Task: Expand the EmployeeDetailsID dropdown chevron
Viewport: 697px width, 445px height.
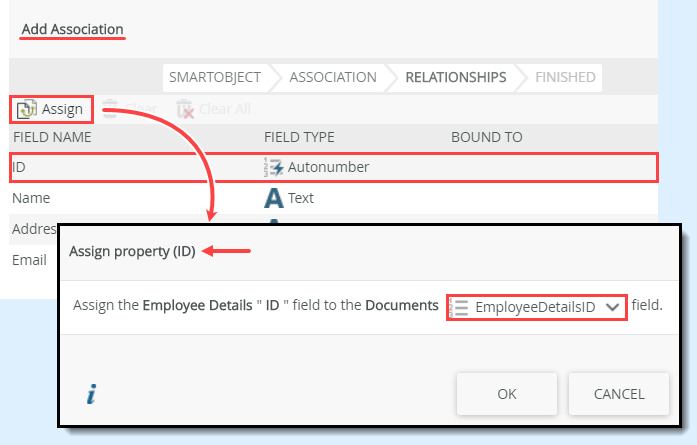Action: coord(612,307)
